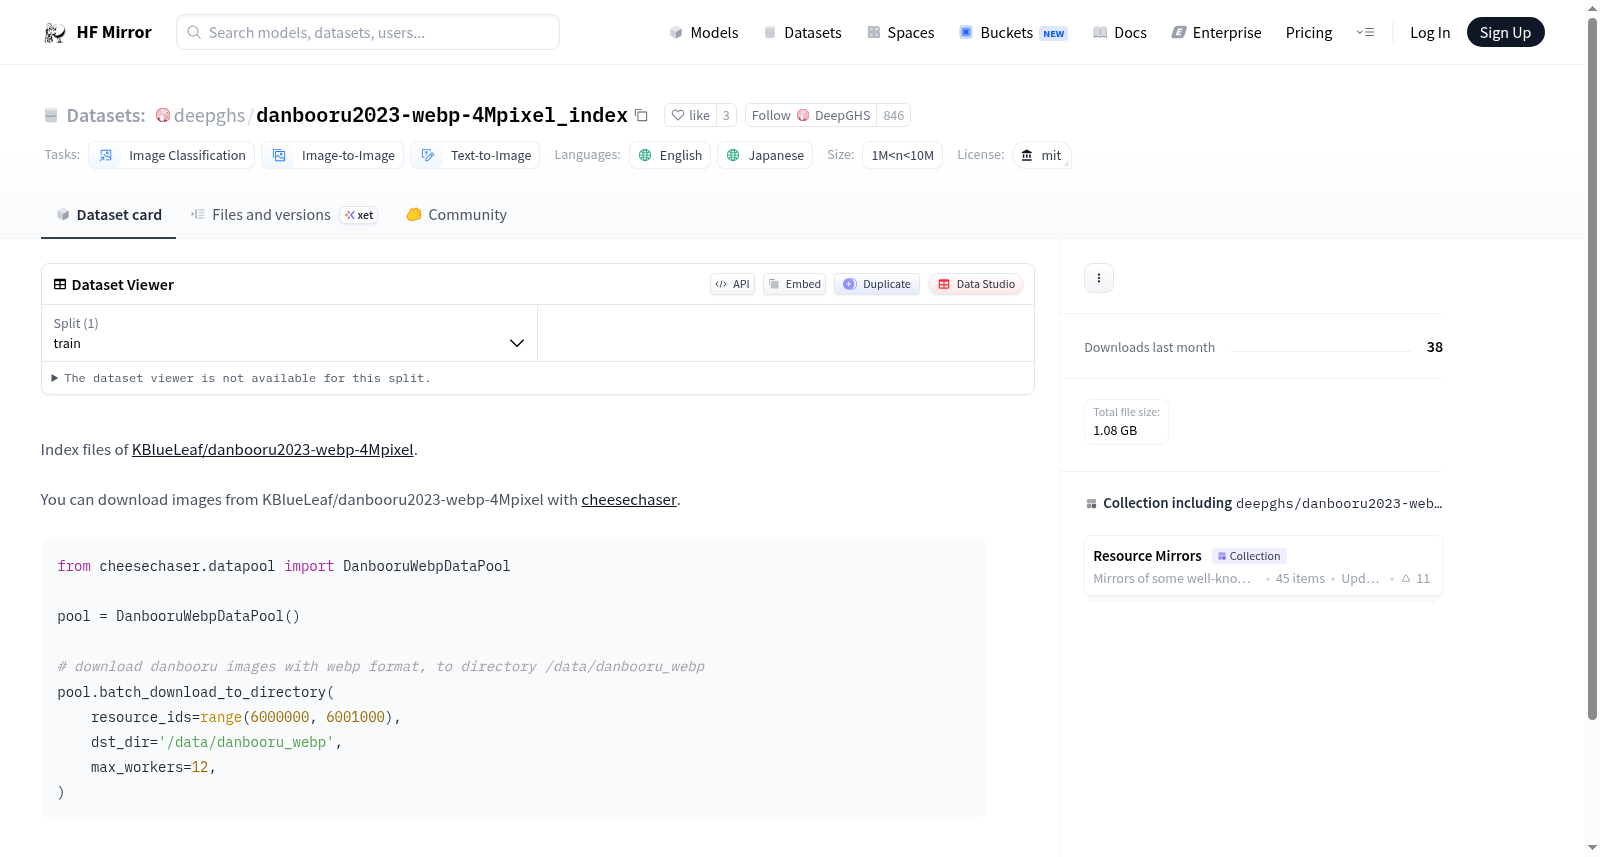Focus the search models and datasets field
This screenshot has width=1600, height=857.
(368, 33)
